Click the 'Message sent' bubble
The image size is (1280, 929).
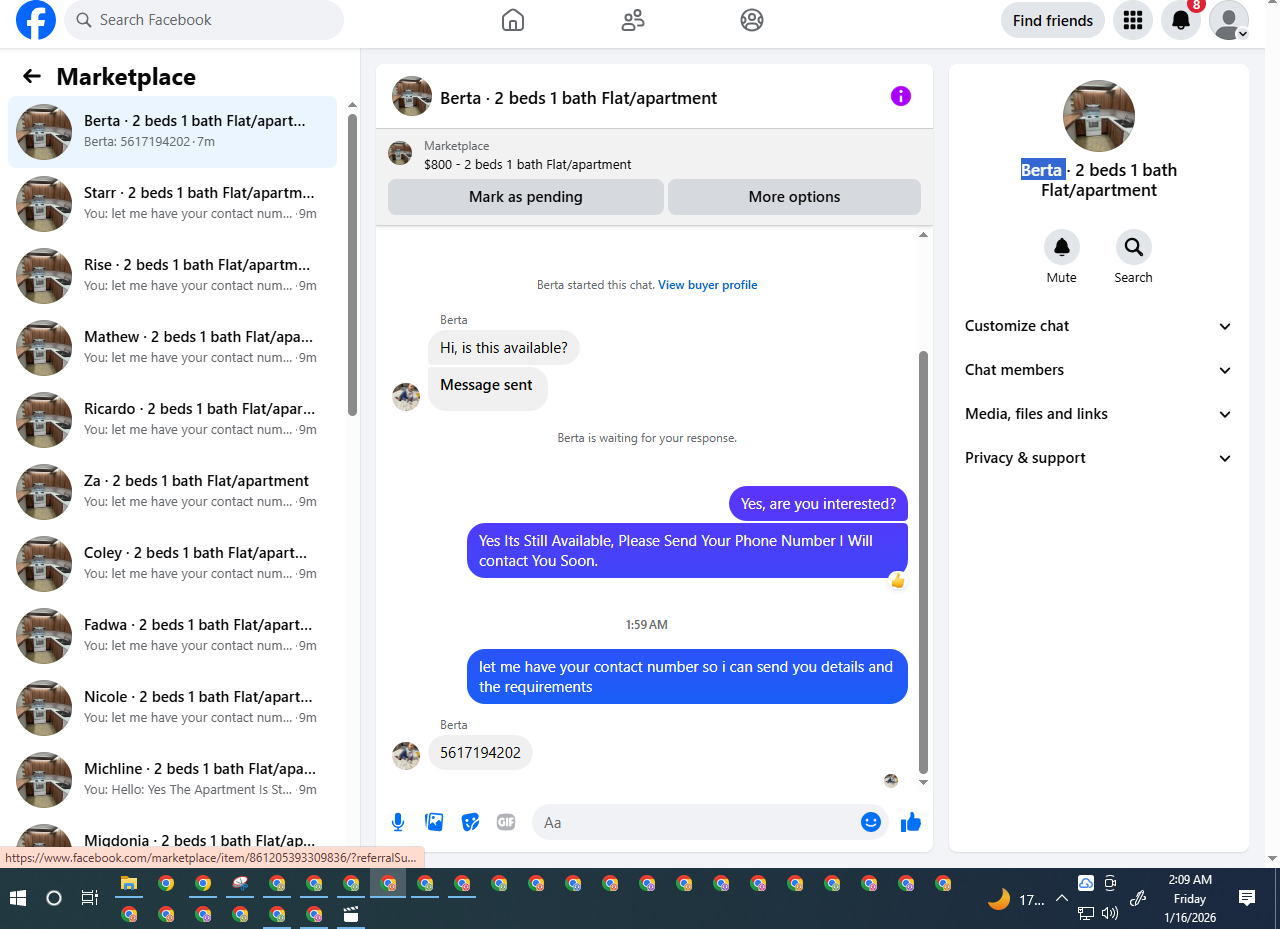click(x=487, y=388)
